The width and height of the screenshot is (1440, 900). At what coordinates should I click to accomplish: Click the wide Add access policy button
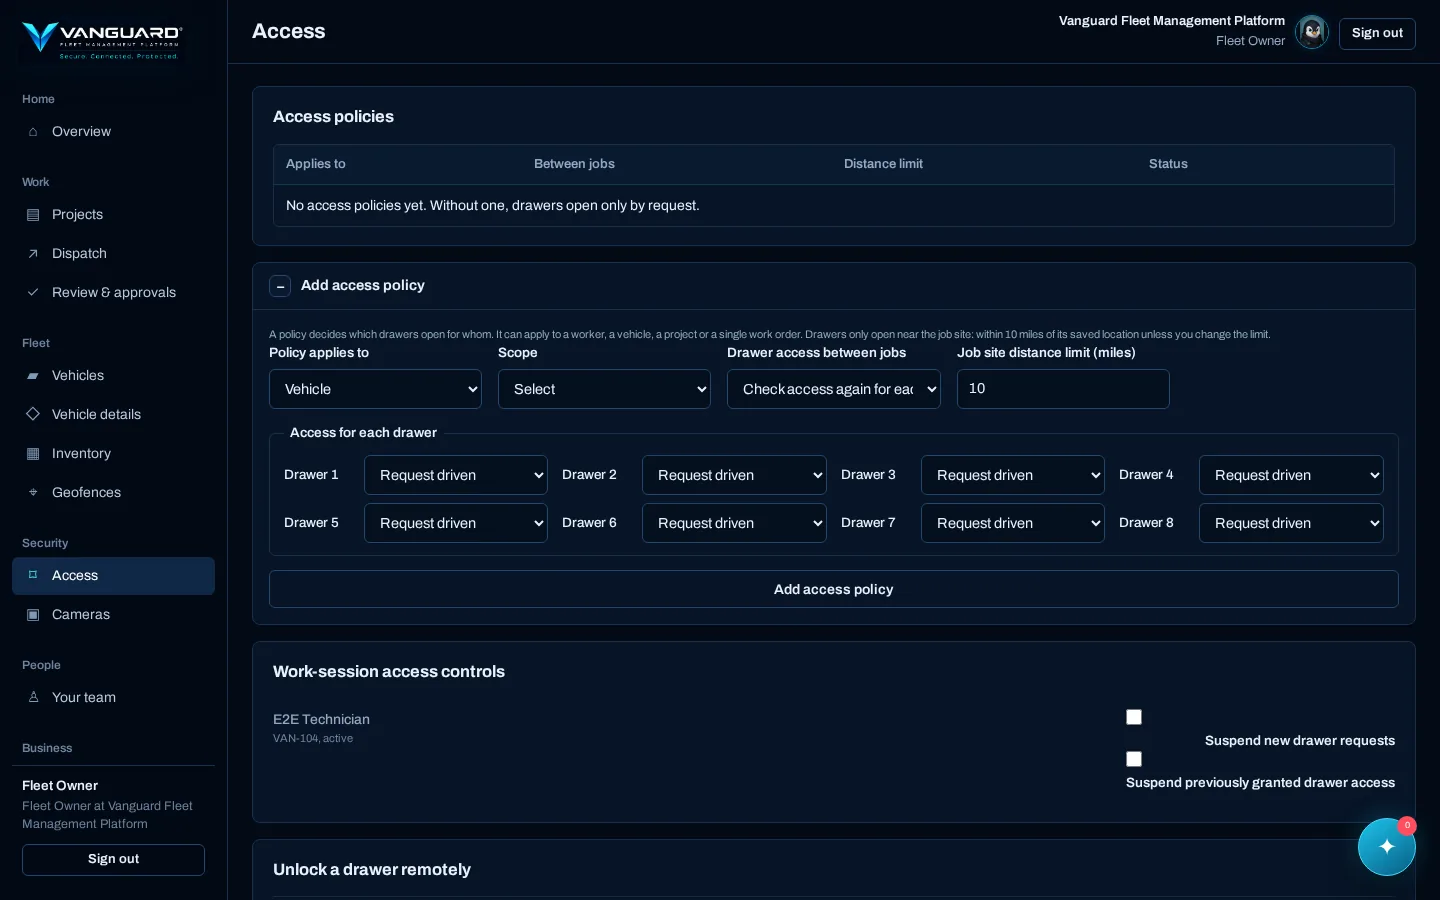tap(834, 589)
